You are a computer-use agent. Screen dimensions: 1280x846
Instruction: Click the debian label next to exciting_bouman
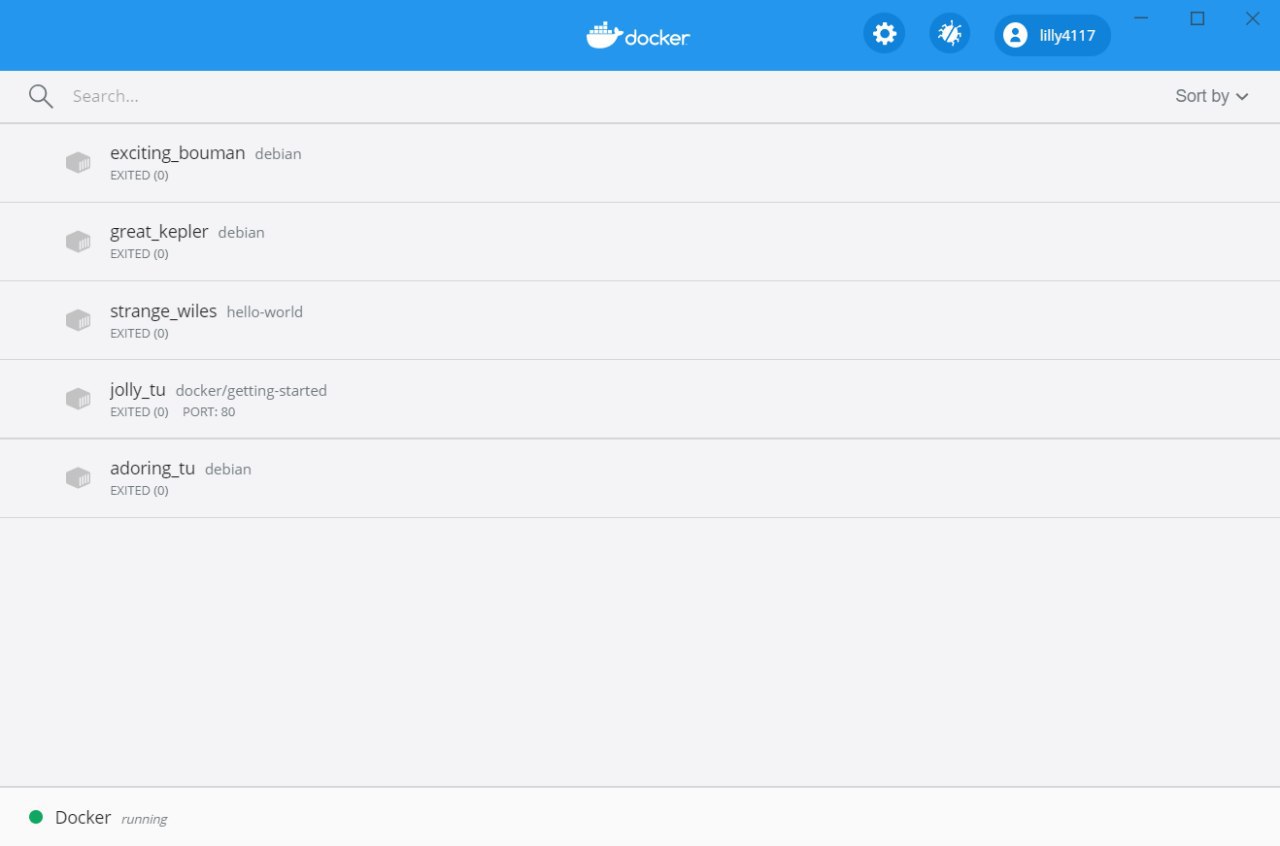[x=278, y=154]
